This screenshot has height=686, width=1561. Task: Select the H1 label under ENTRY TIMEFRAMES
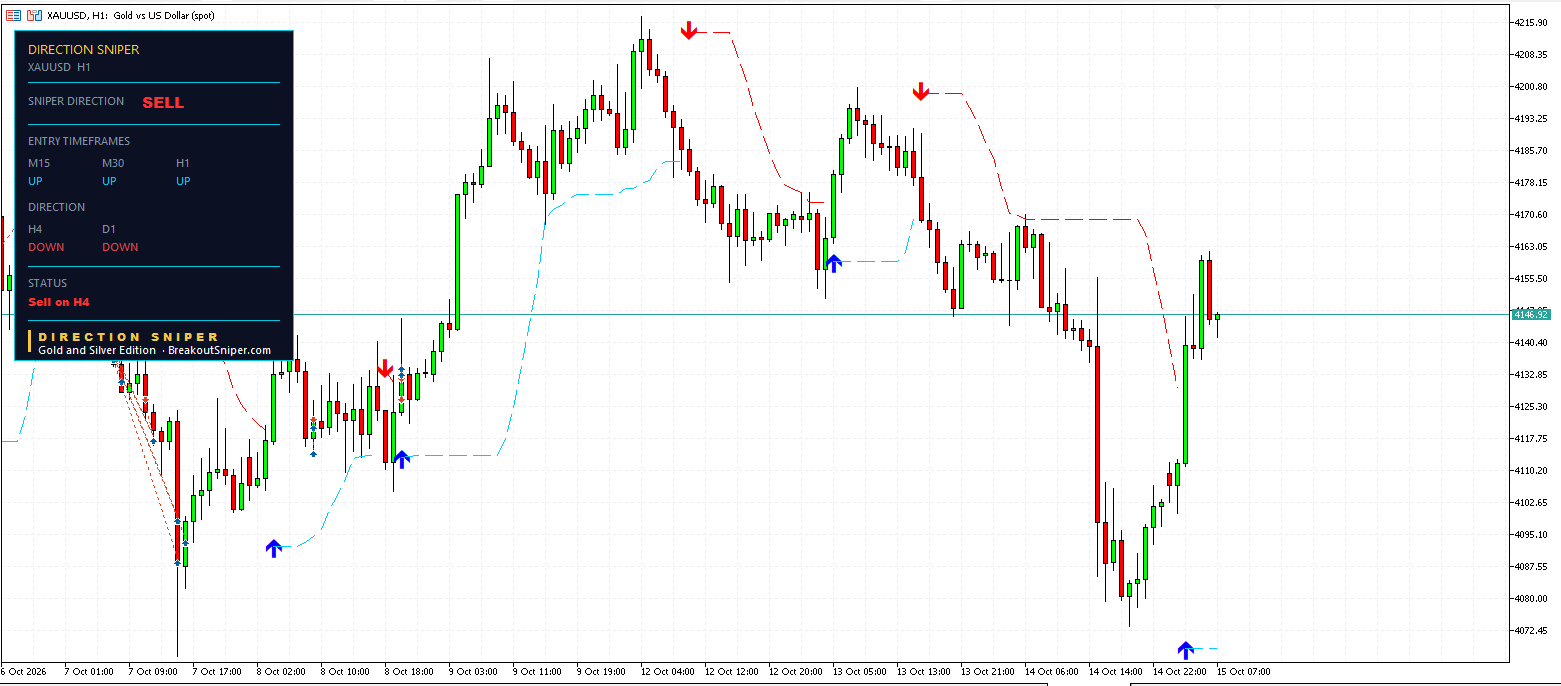pyautogui.click(x=183, y=163)
